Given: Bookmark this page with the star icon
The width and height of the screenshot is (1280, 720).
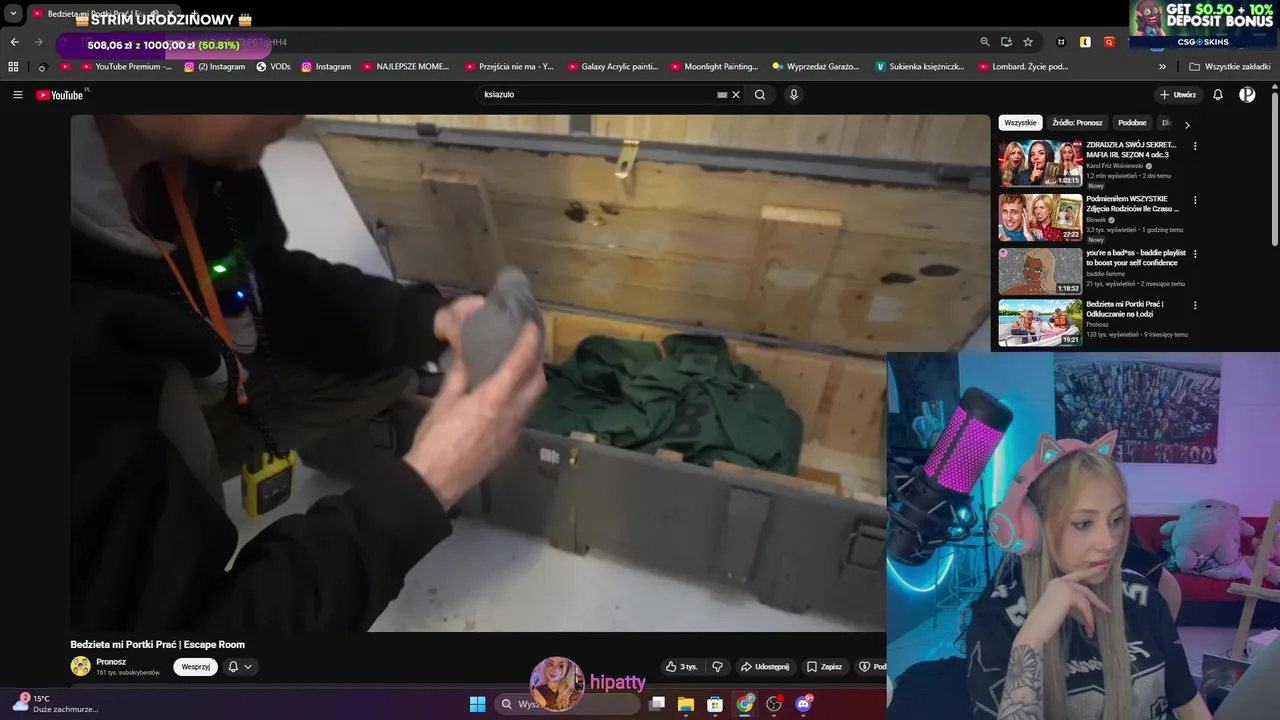Looking at the screenshot, I should coord(1028,42).
